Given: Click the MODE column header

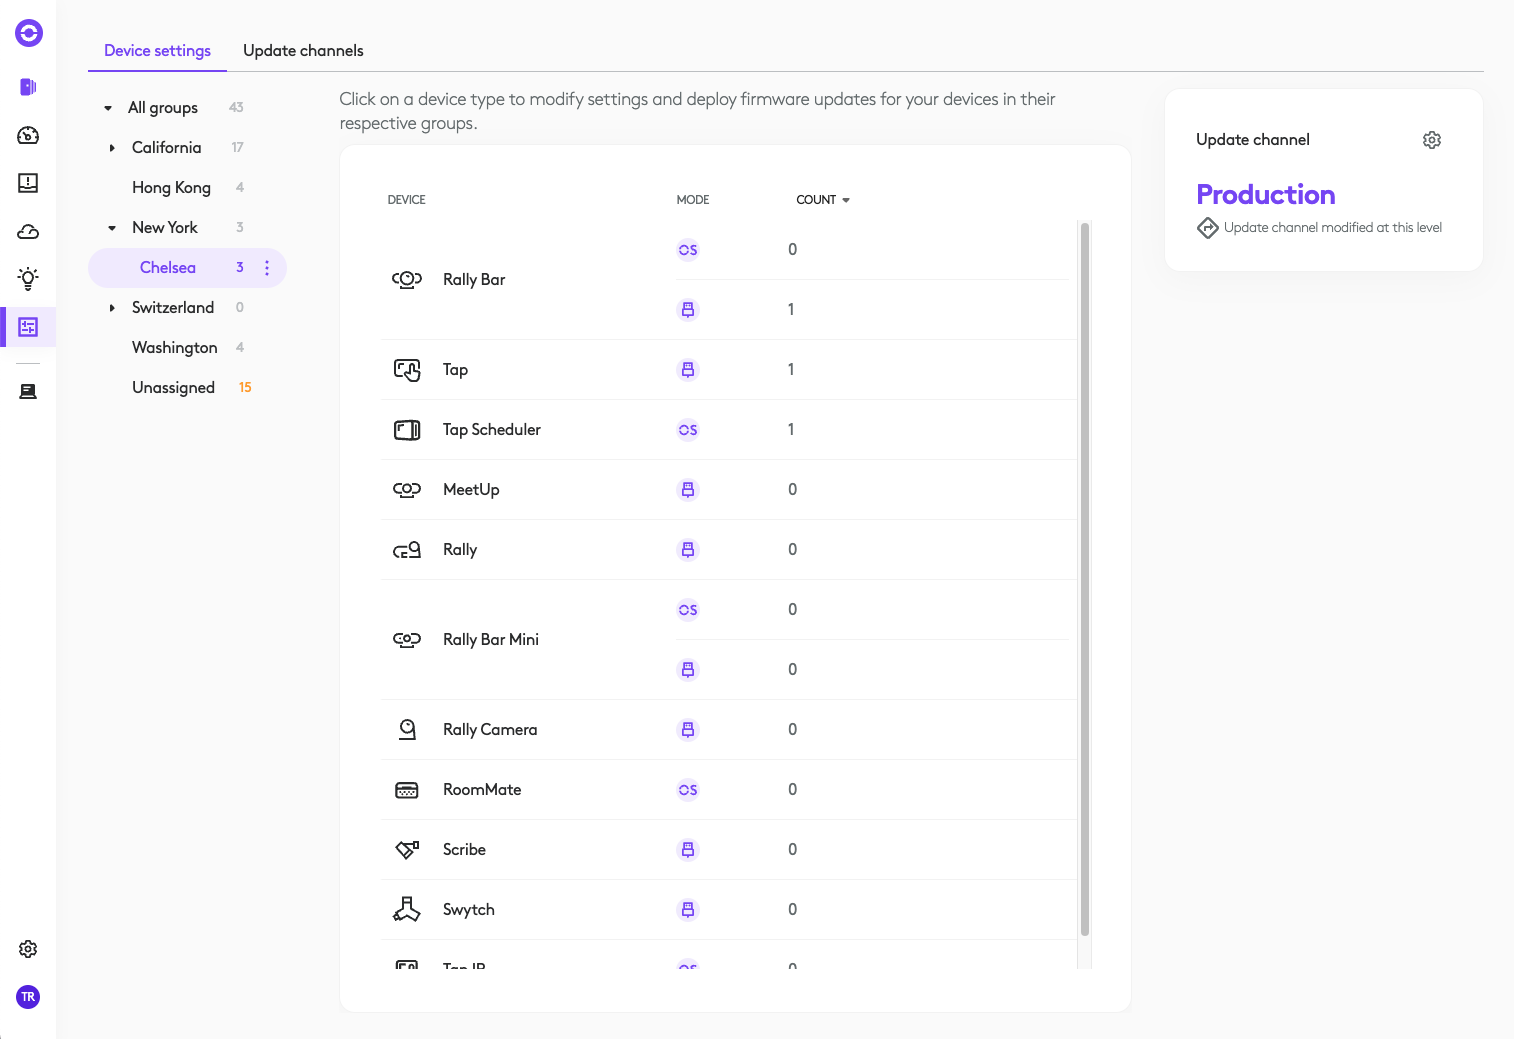Looking at the screenshot, I should click(x=692, y=200).
